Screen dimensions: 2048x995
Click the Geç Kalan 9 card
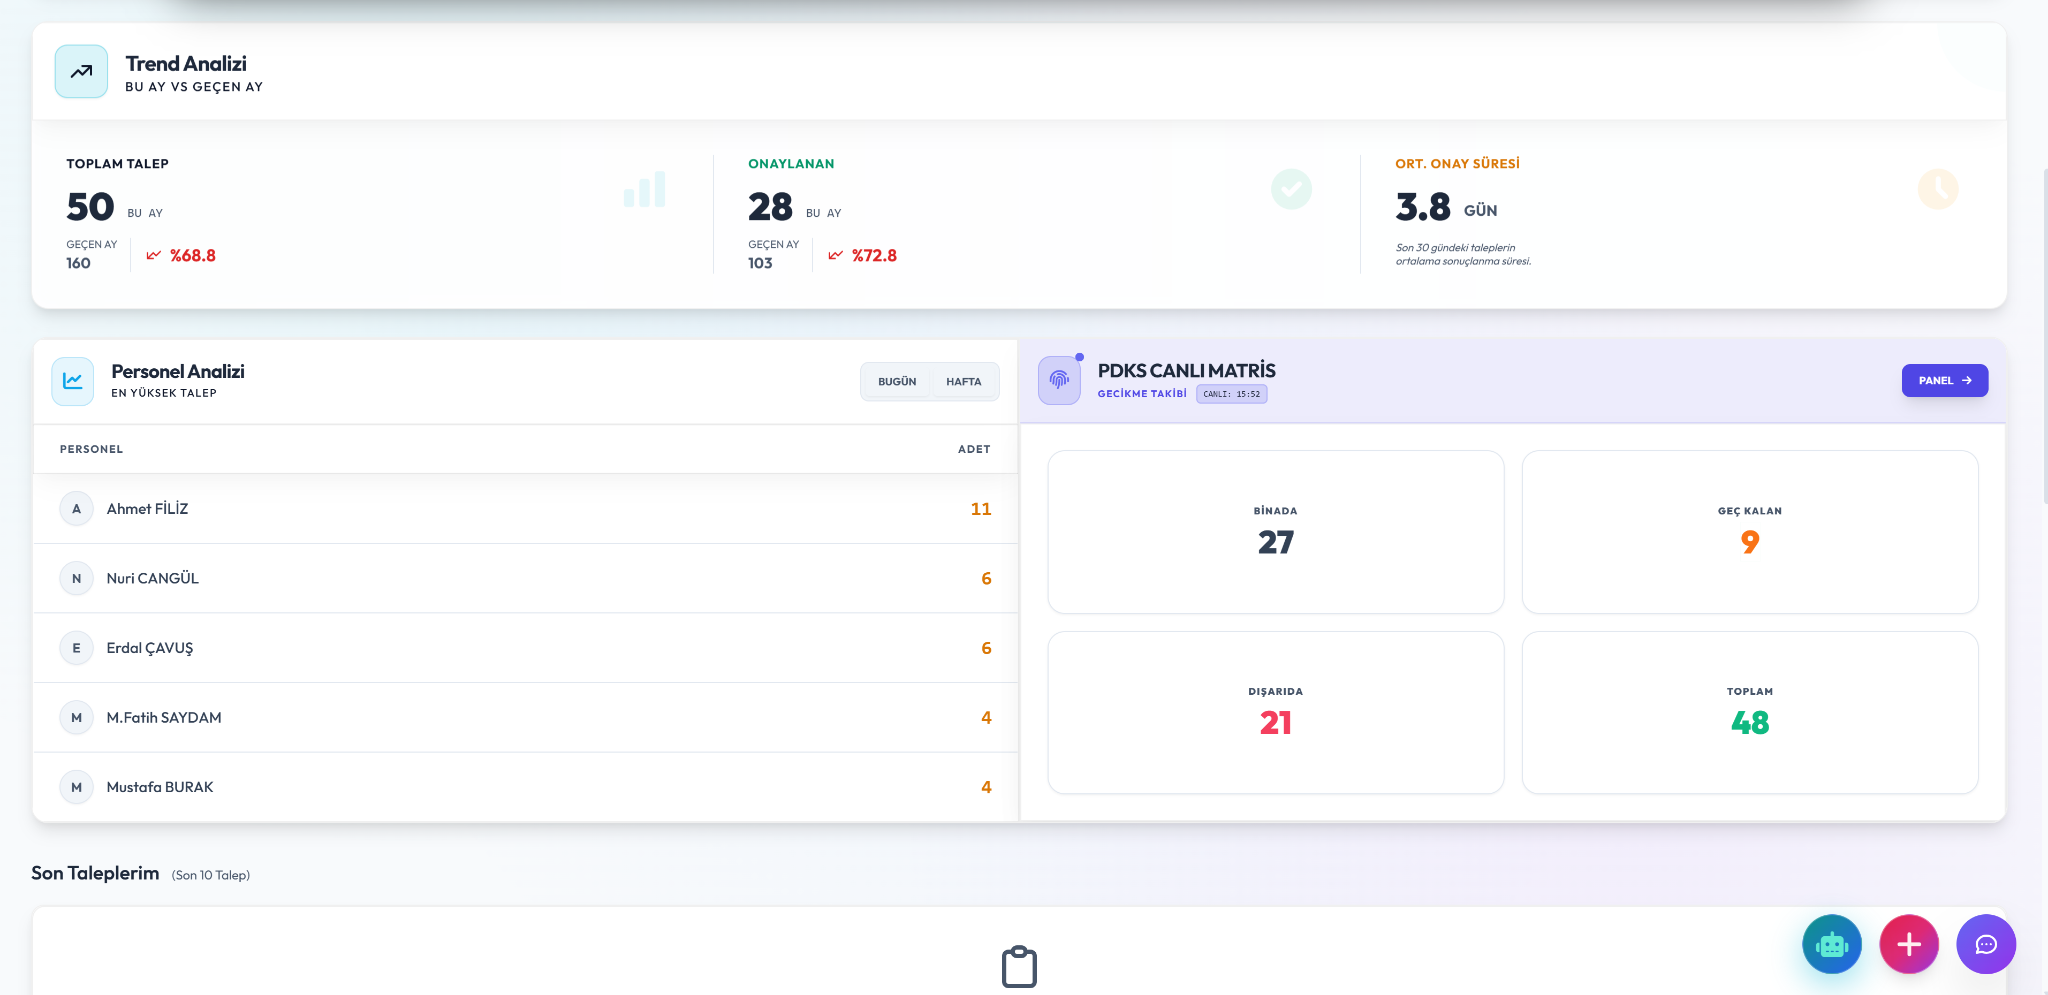[x=1750, y=532]
